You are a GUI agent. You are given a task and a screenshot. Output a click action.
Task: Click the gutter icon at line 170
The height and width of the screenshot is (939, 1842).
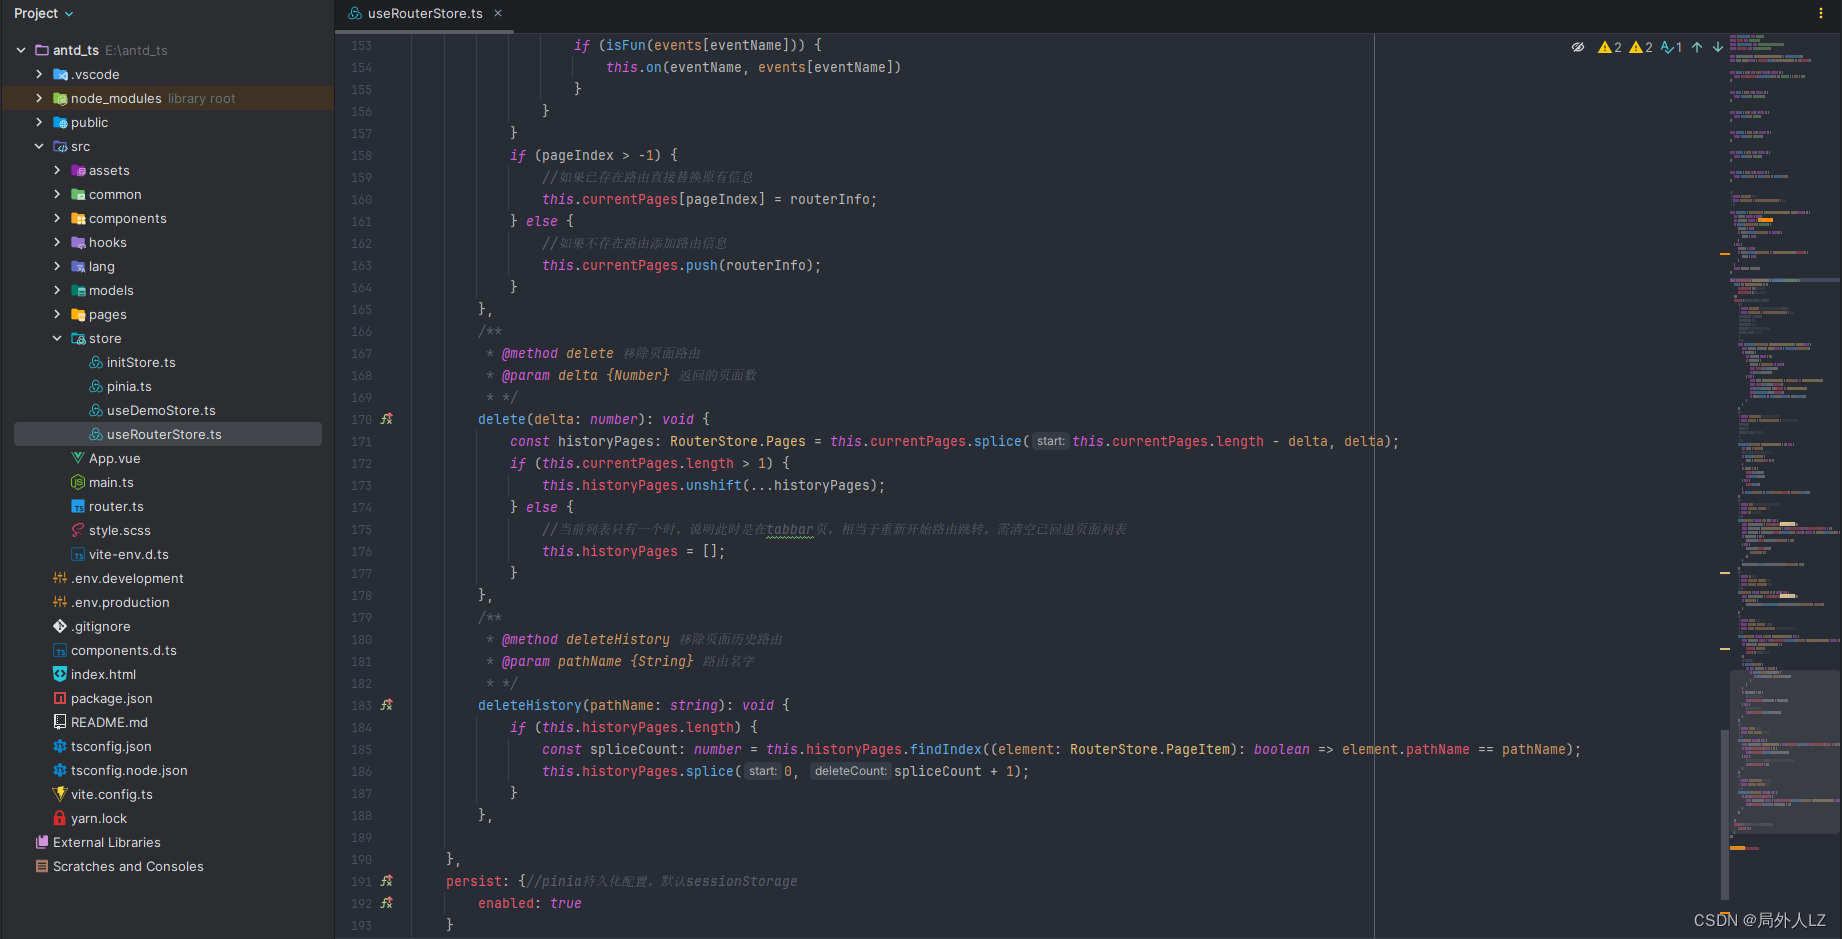click(387, 419)
